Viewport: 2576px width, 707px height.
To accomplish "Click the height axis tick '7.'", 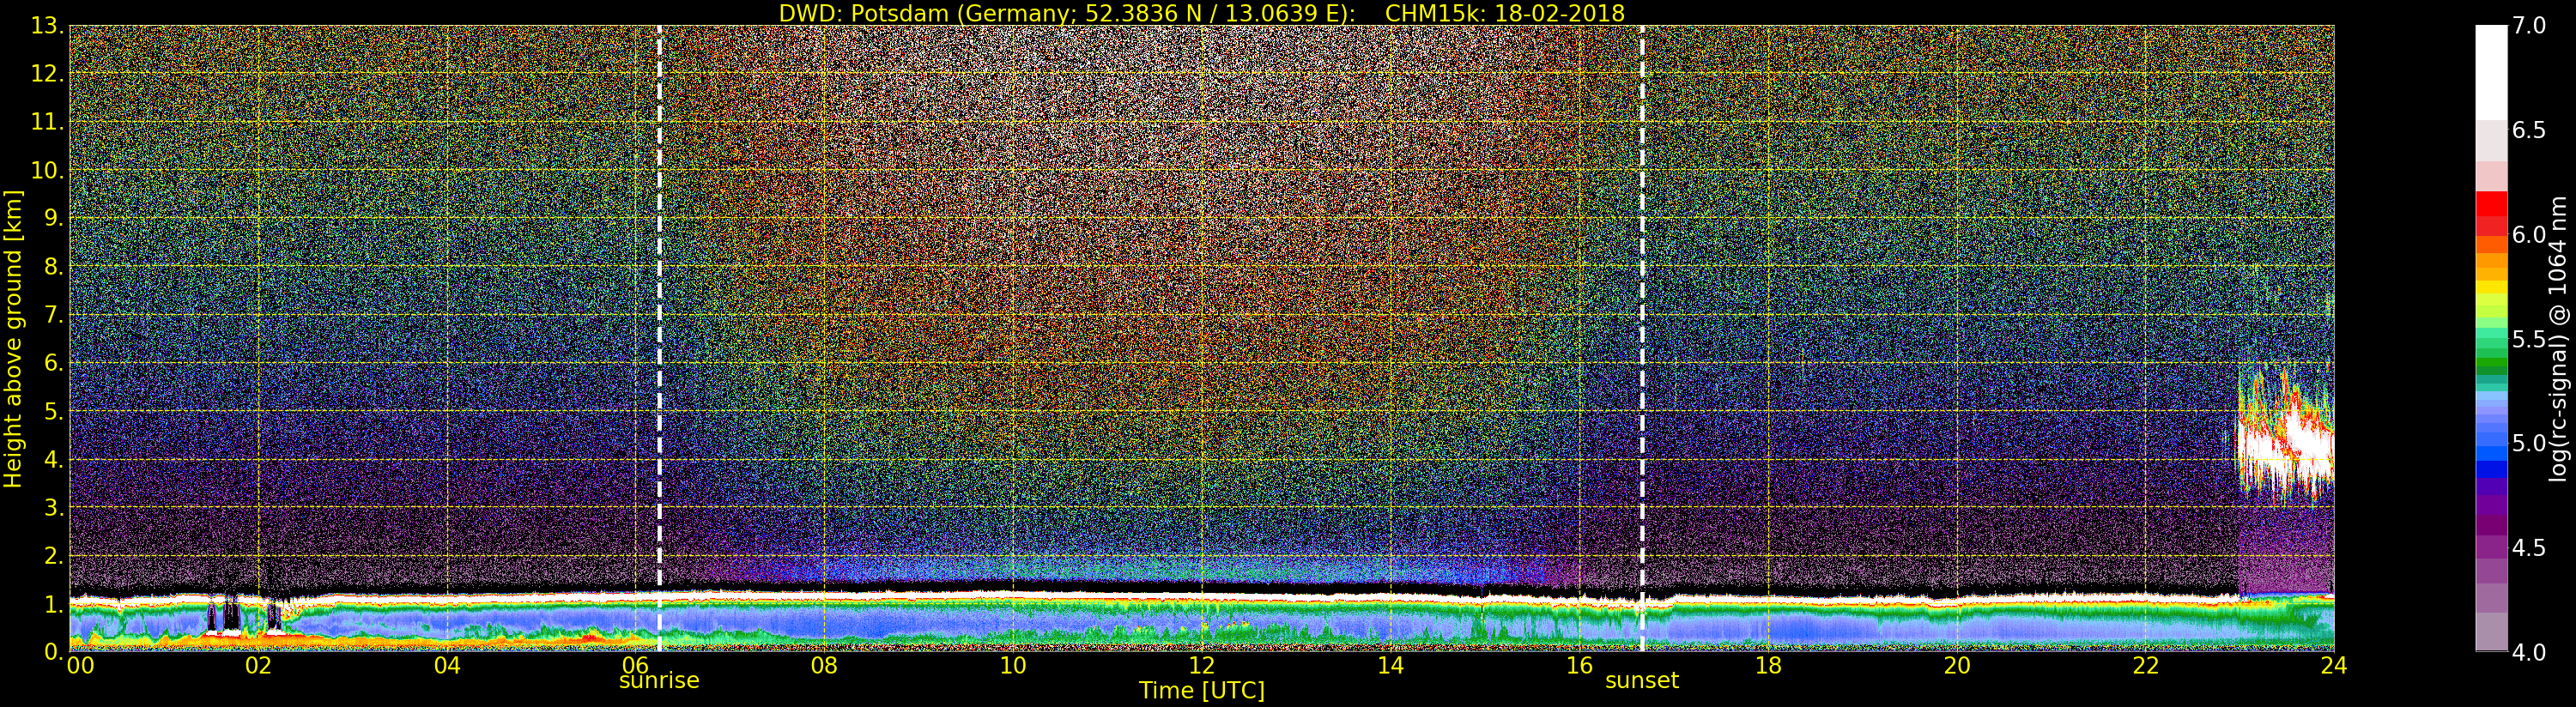I will click(54, 315).
